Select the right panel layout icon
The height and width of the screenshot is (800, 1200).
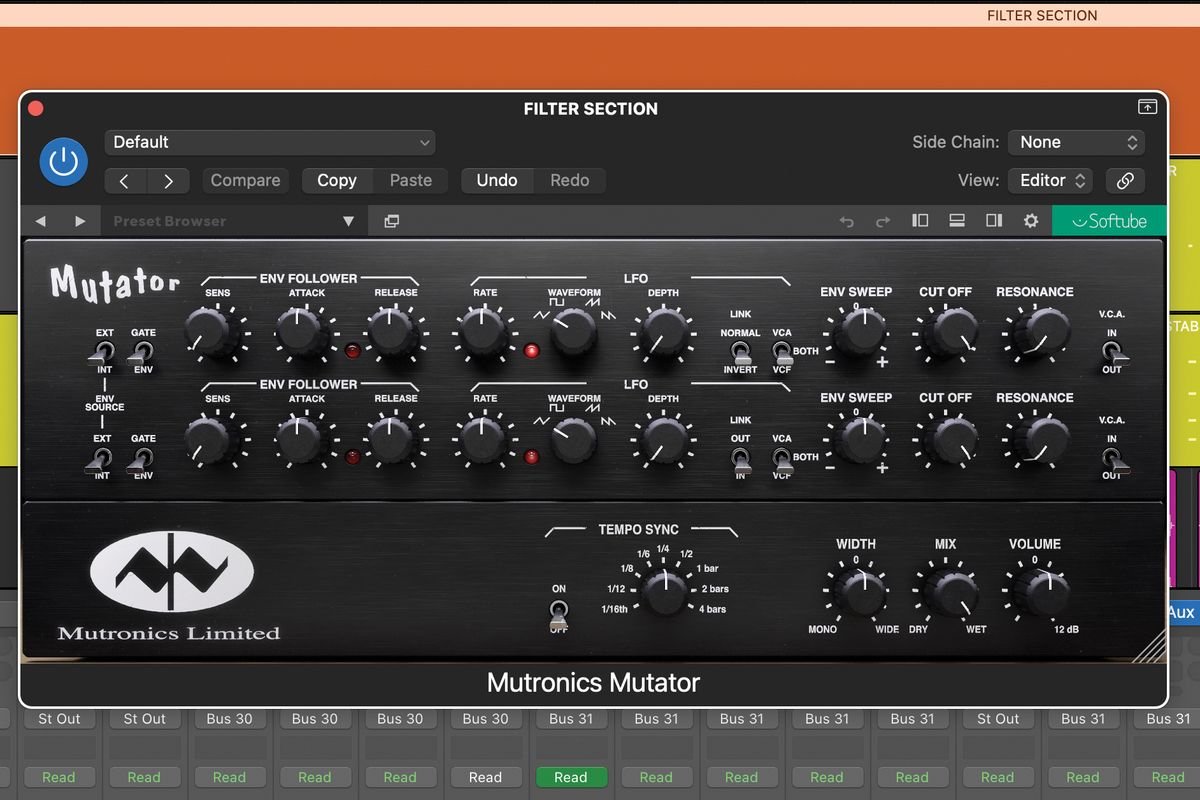coord(994,220)
